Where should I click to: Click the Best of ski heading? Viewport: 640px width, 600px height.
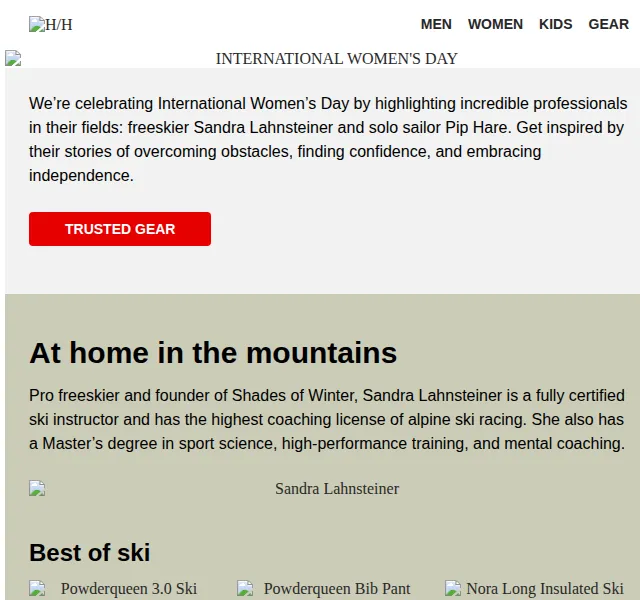(89, 553)
